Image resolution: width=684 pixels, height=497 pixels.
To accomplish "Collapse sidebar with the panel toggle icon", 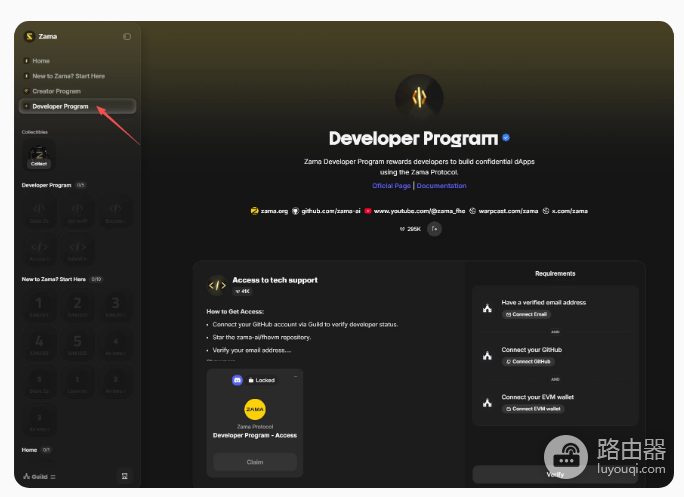I will 127,37.
